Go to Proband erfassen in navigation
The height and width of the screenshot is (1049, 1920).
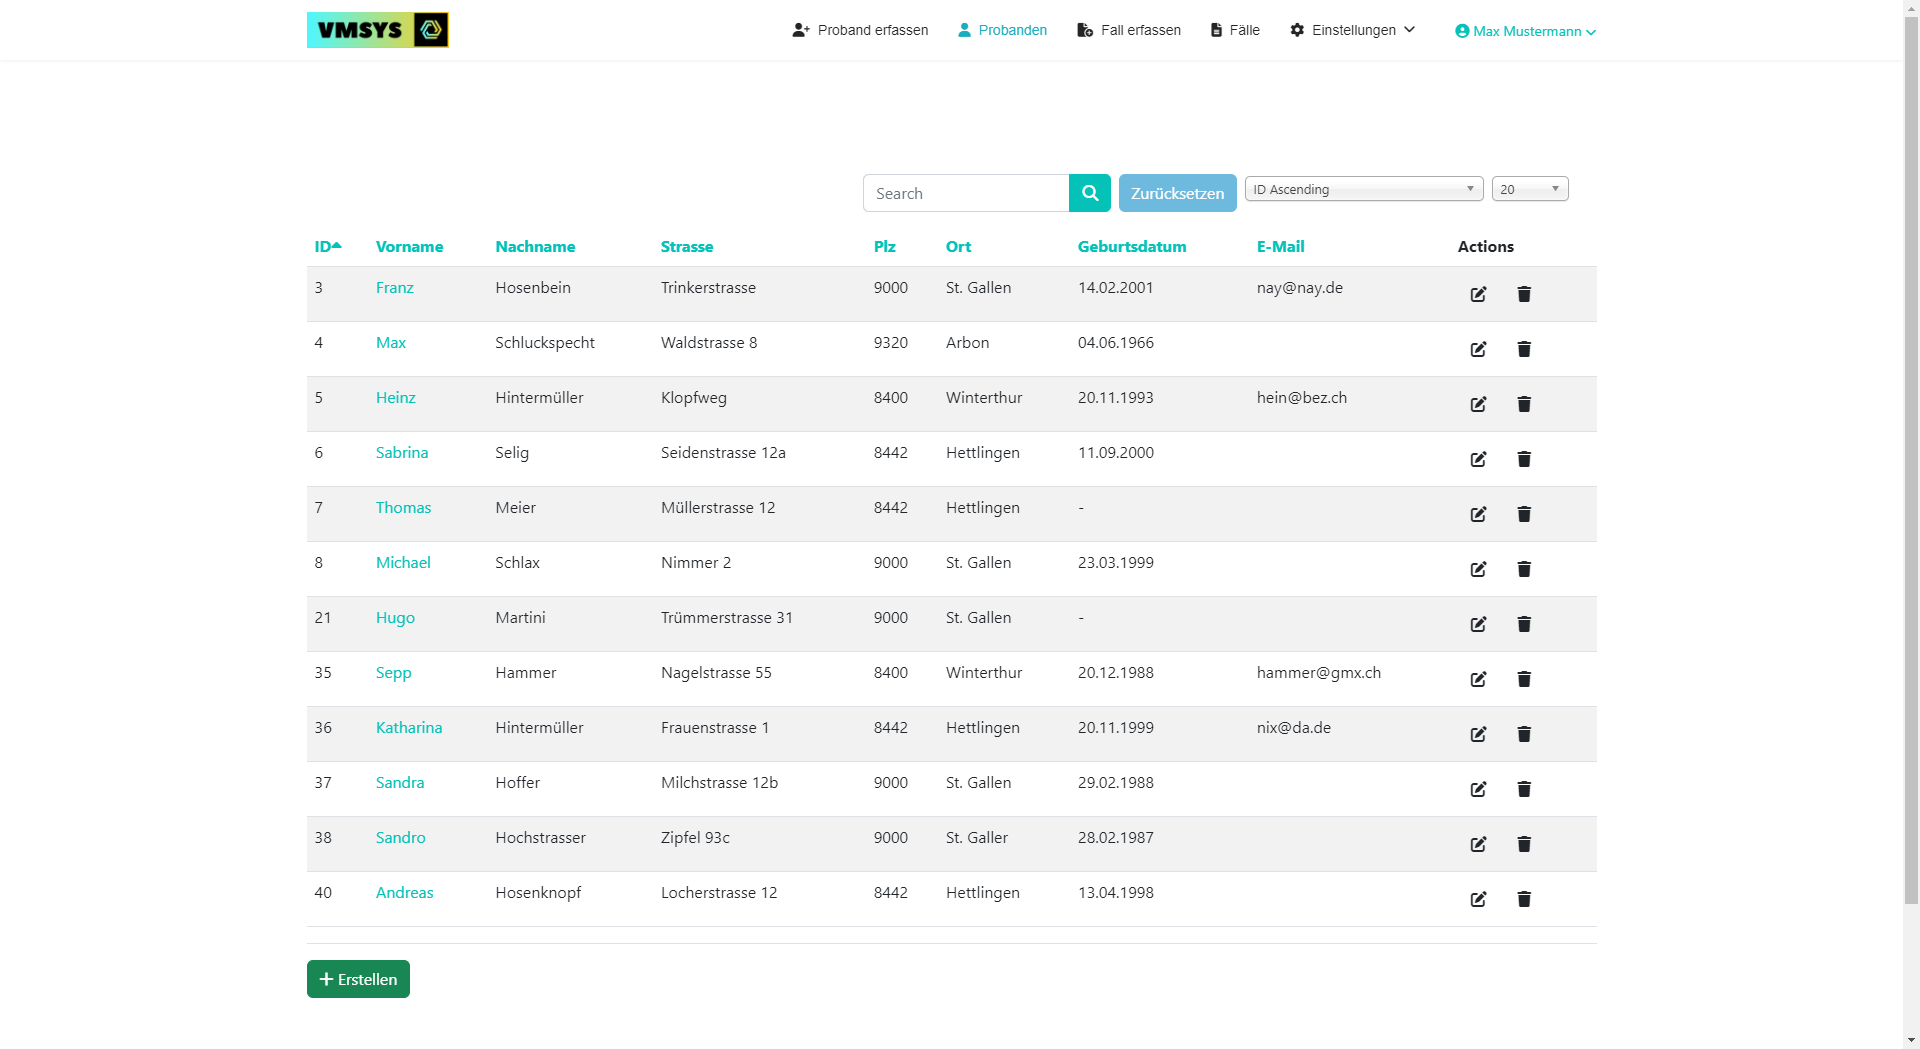coord(860,30)
